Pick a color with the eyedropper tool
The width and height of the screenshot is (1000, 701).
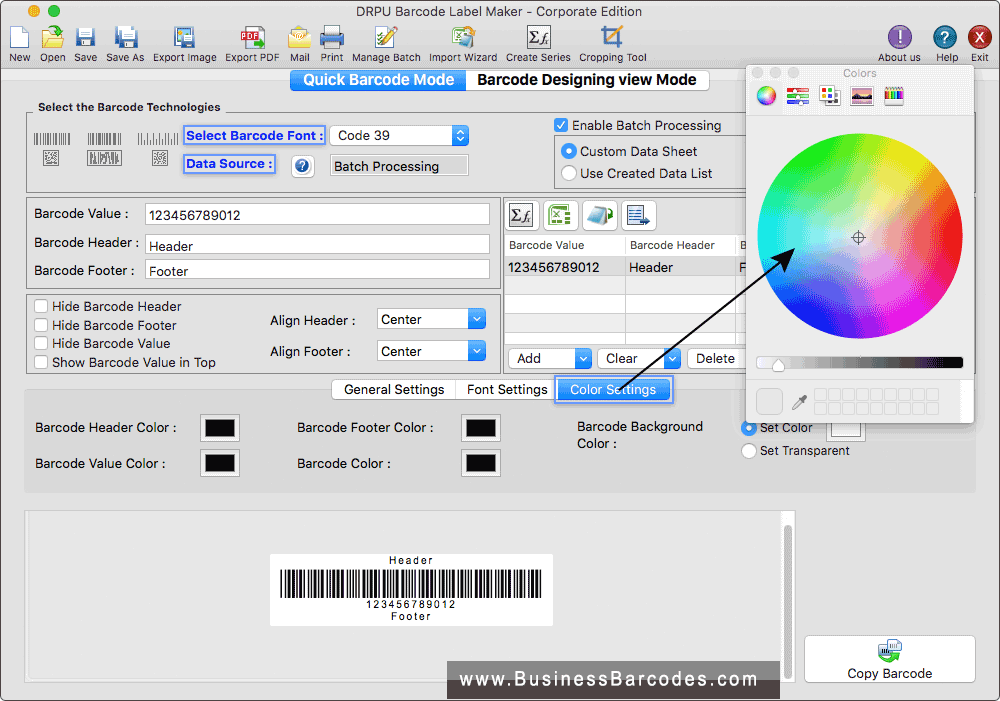[798, 402]
